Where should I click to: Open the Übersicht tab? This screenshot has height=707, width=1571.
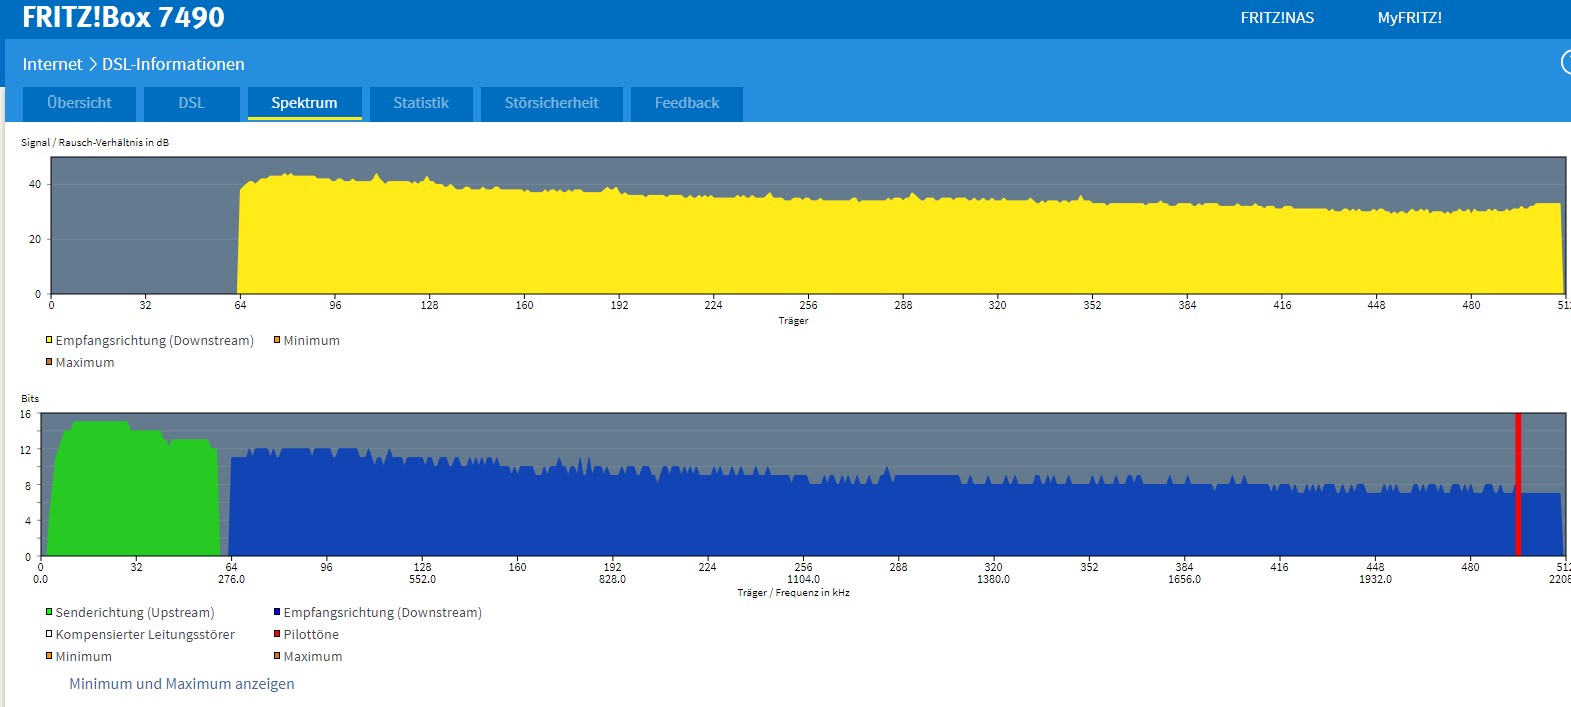pos(79,103)
